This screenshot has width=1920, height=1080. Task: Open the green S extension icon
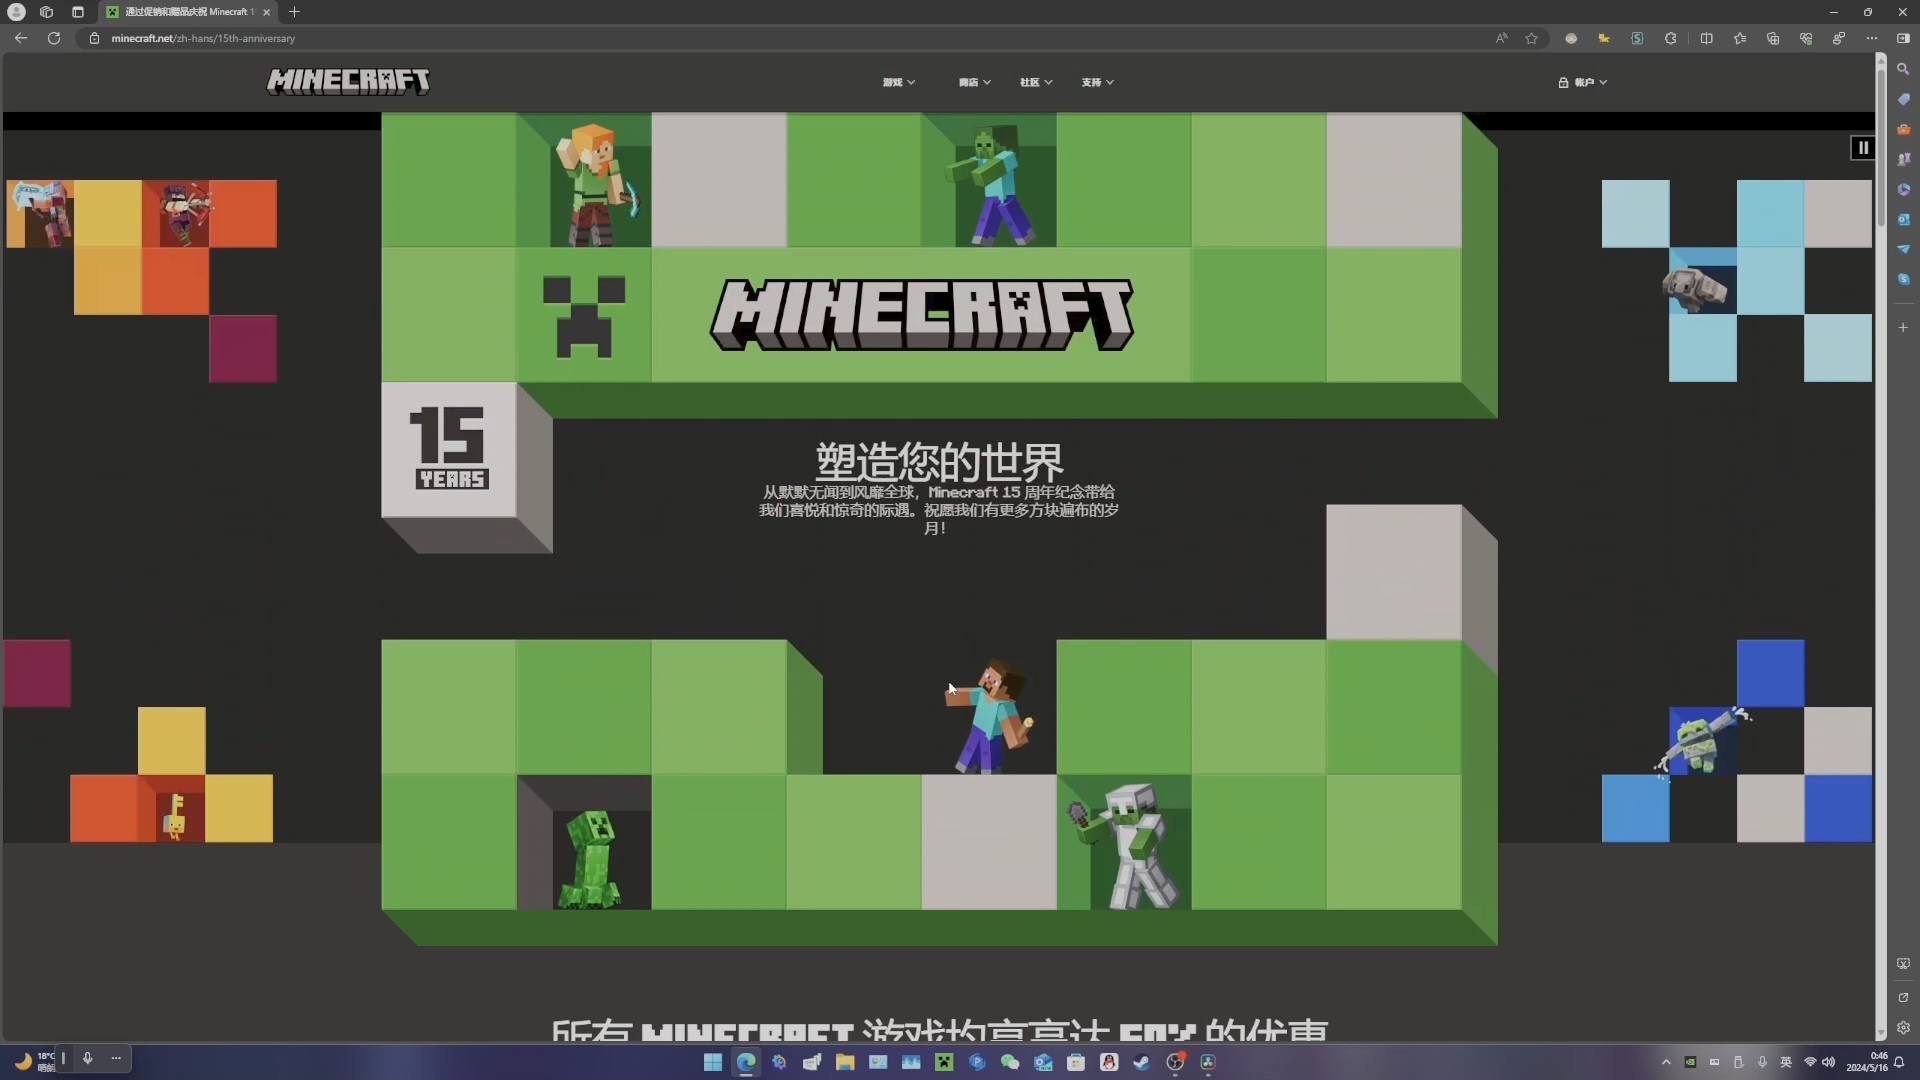point(1637,38)
